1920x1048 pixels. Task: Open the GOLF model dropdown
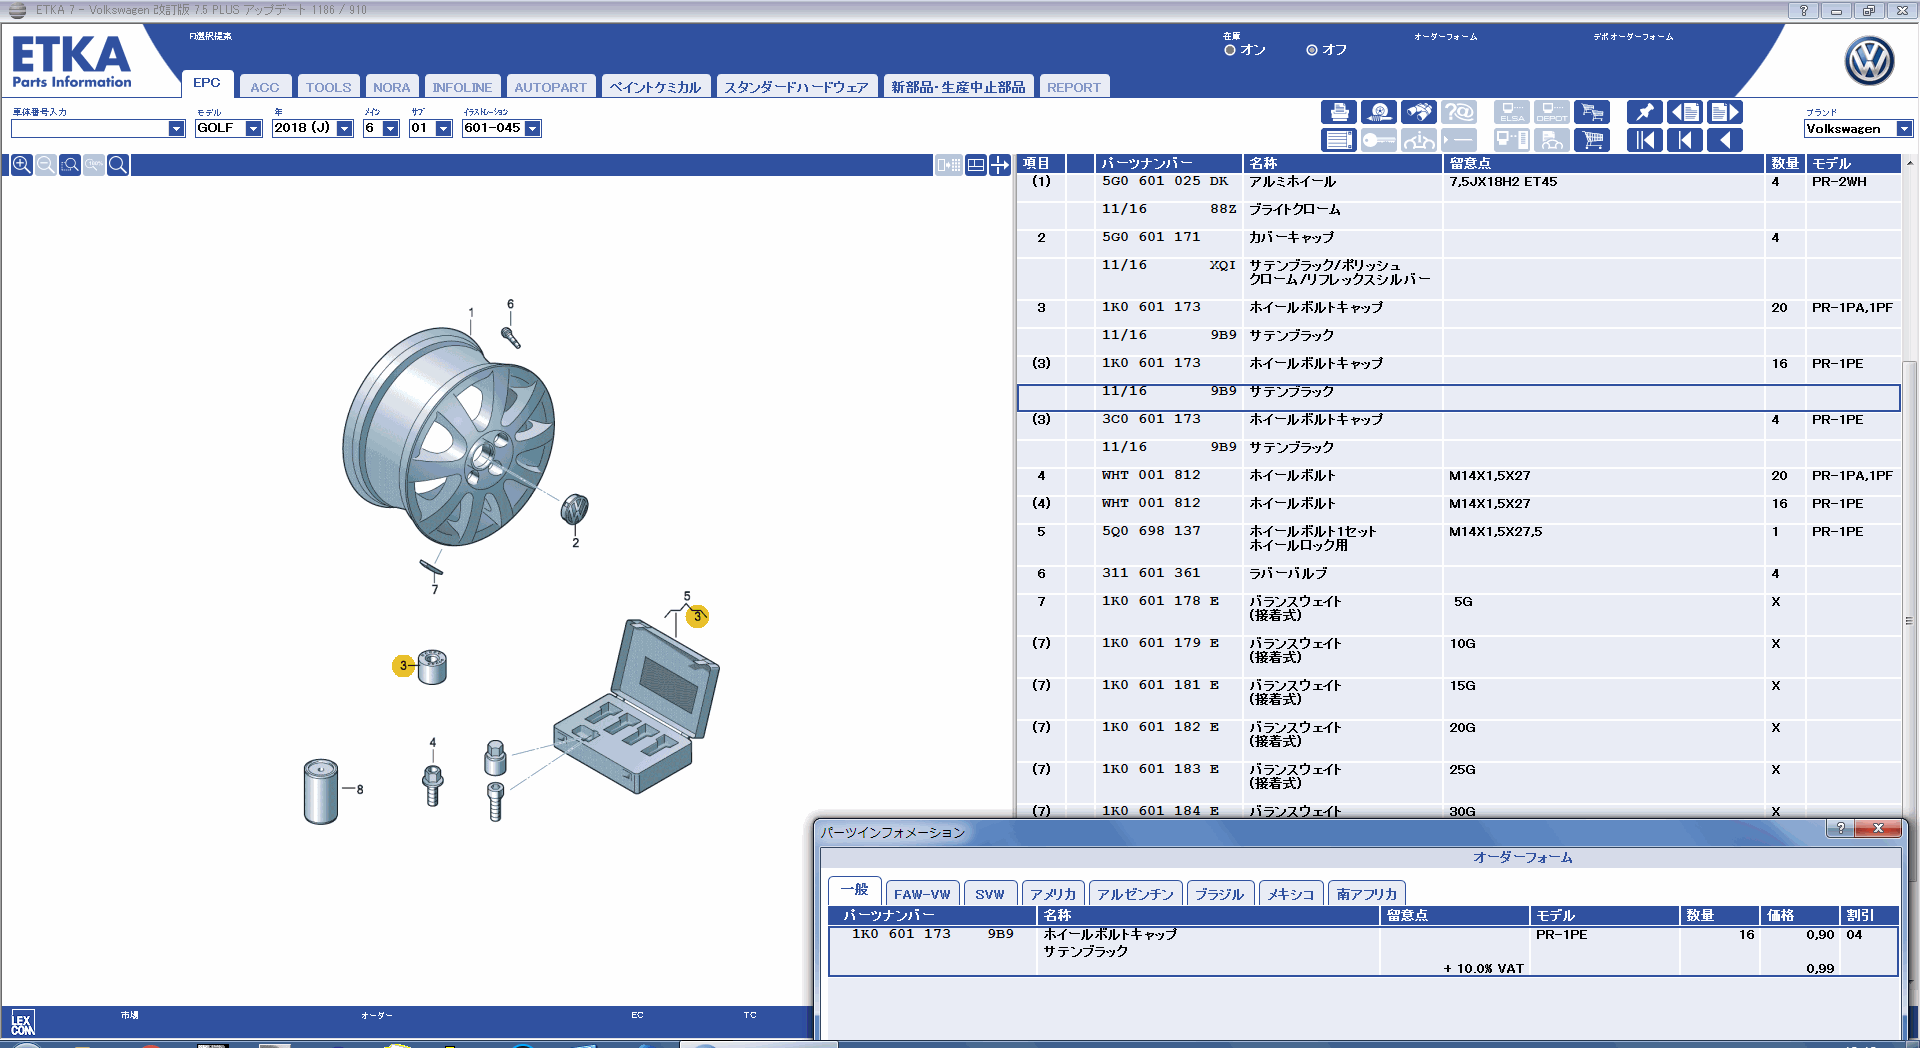253,129
